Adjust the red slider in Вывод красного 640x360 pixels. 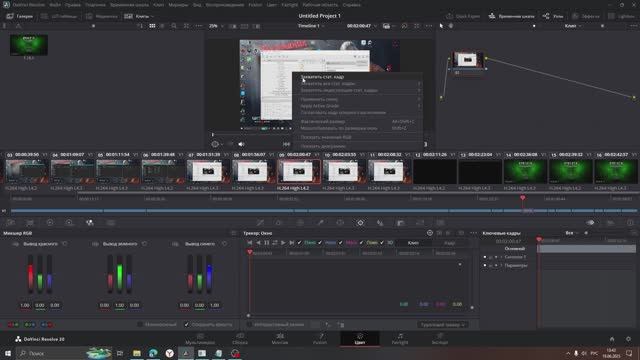tap(31, 274)
